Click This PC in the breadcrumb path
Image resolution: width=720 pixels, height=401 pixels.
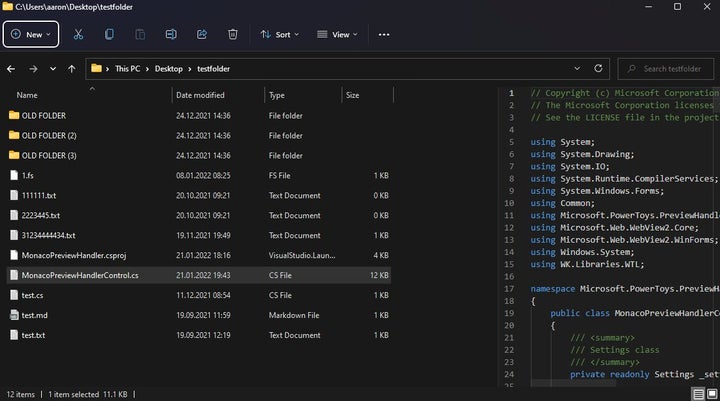tap(127, 69)
